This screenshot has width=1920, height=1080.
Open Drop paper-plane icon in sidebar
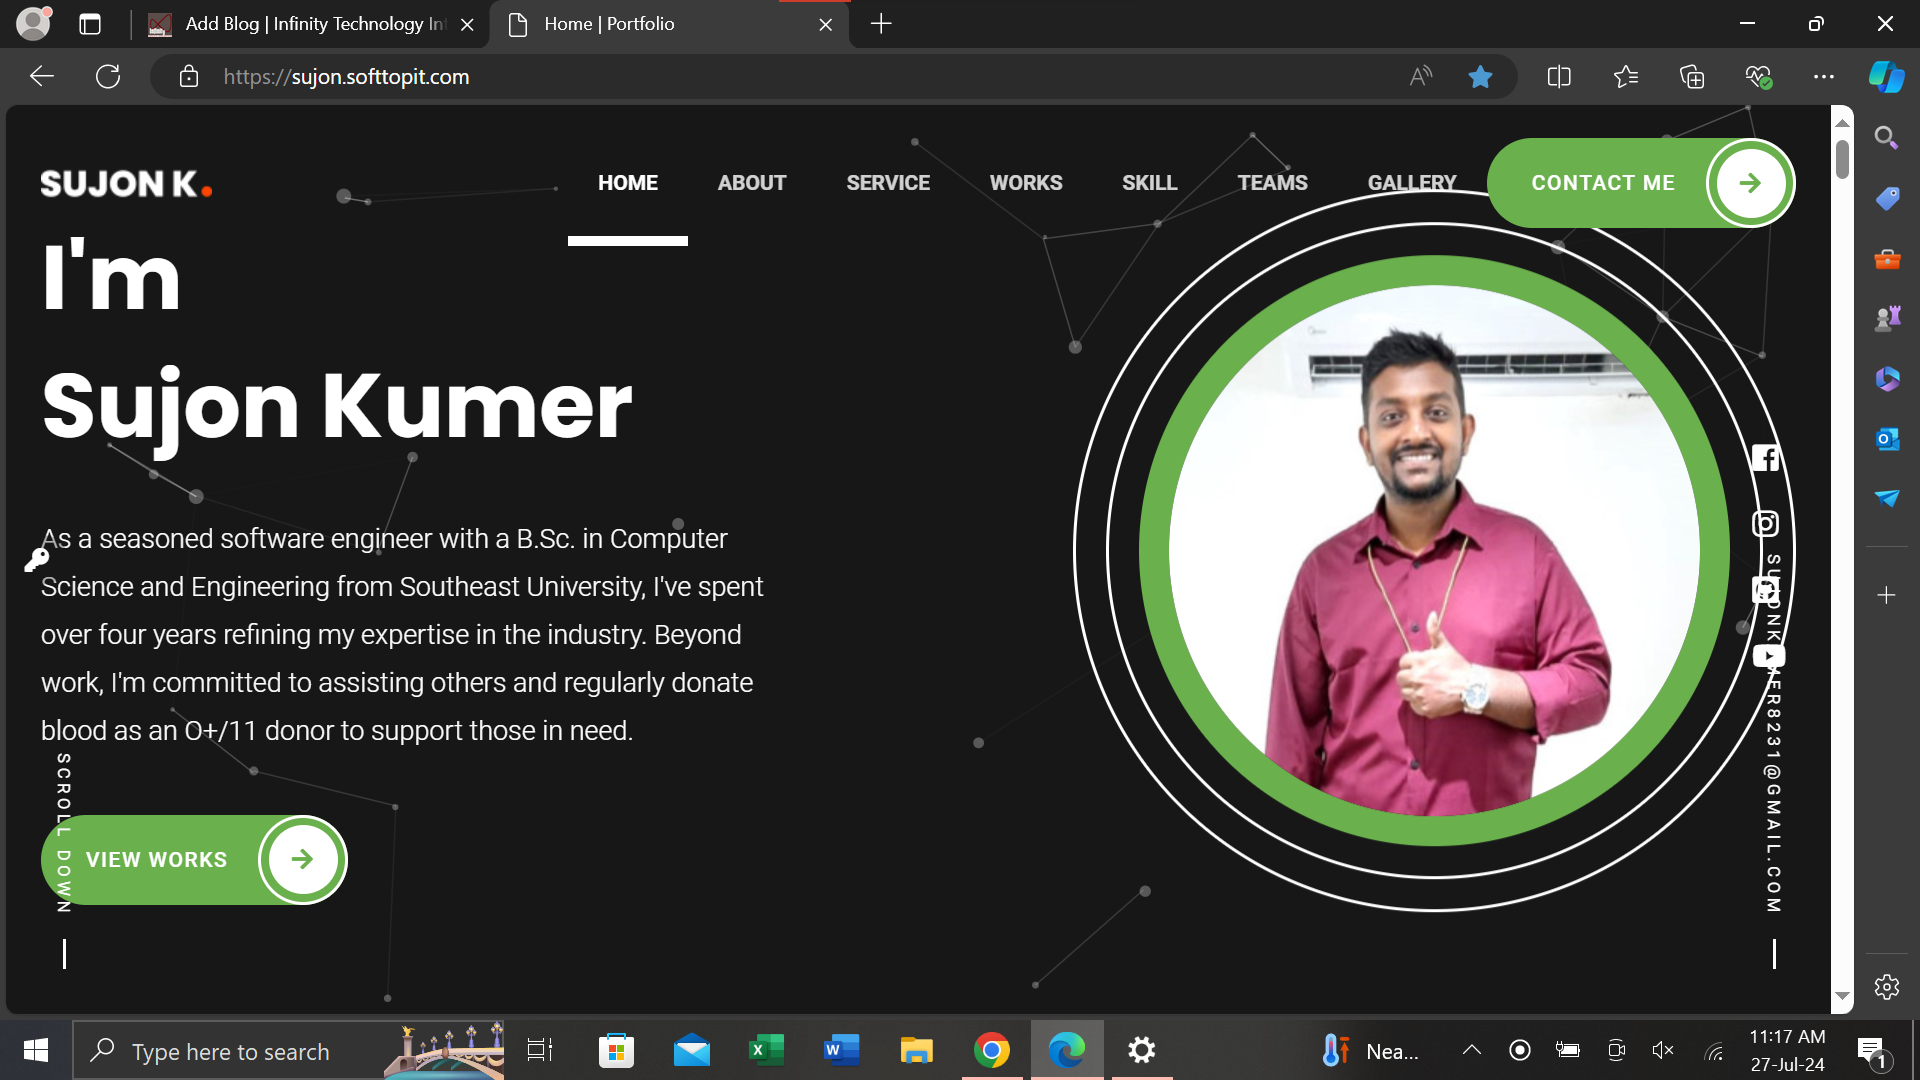[1886, 498]
